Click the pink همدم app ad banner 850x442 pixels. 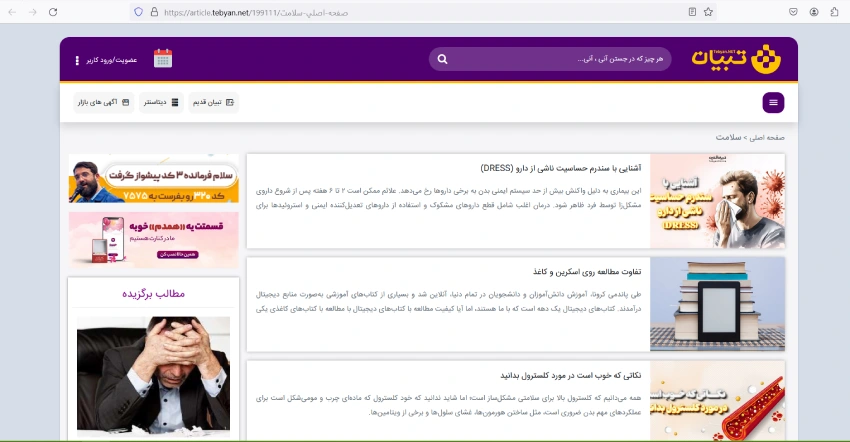click(153, 240)
